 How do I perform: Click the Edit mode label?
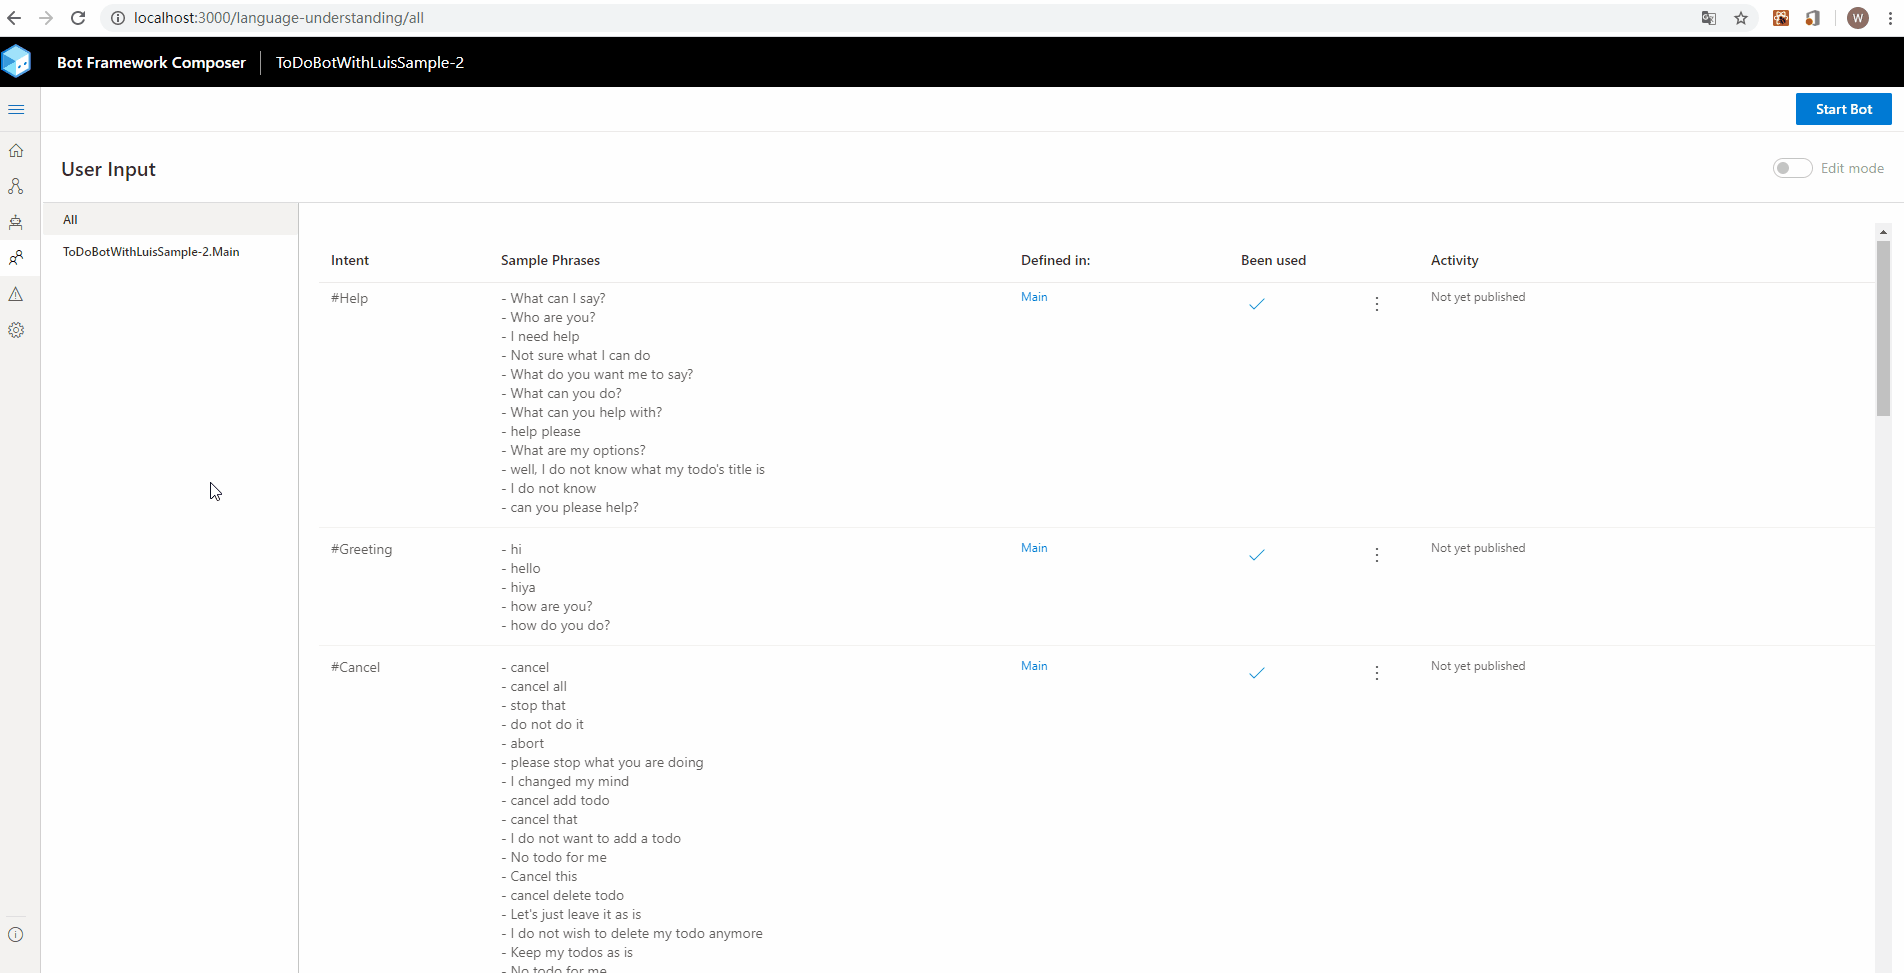1852,168
